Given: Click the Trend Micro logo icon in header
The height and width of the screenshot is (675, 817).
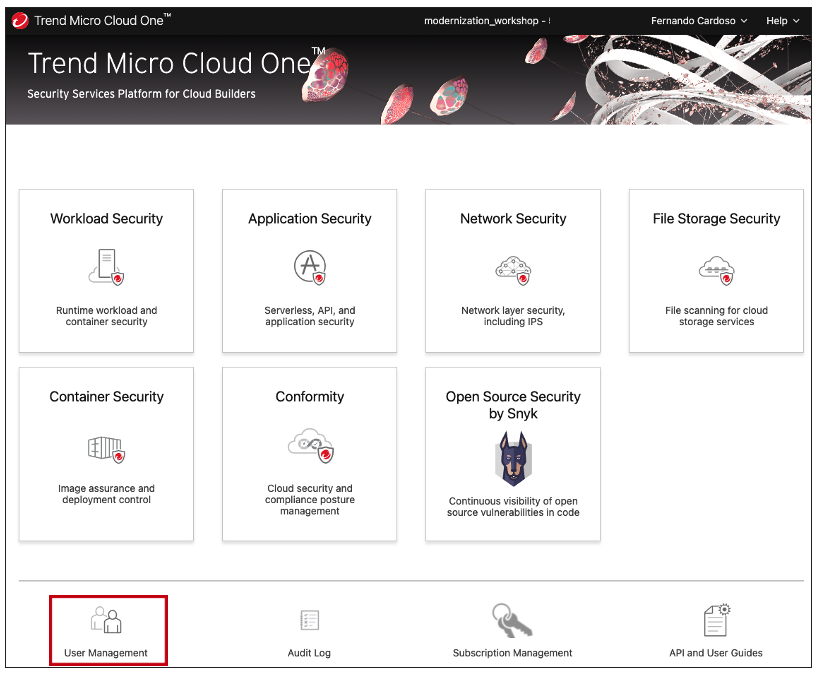Looking at the screenshot, I should (20, 21).
